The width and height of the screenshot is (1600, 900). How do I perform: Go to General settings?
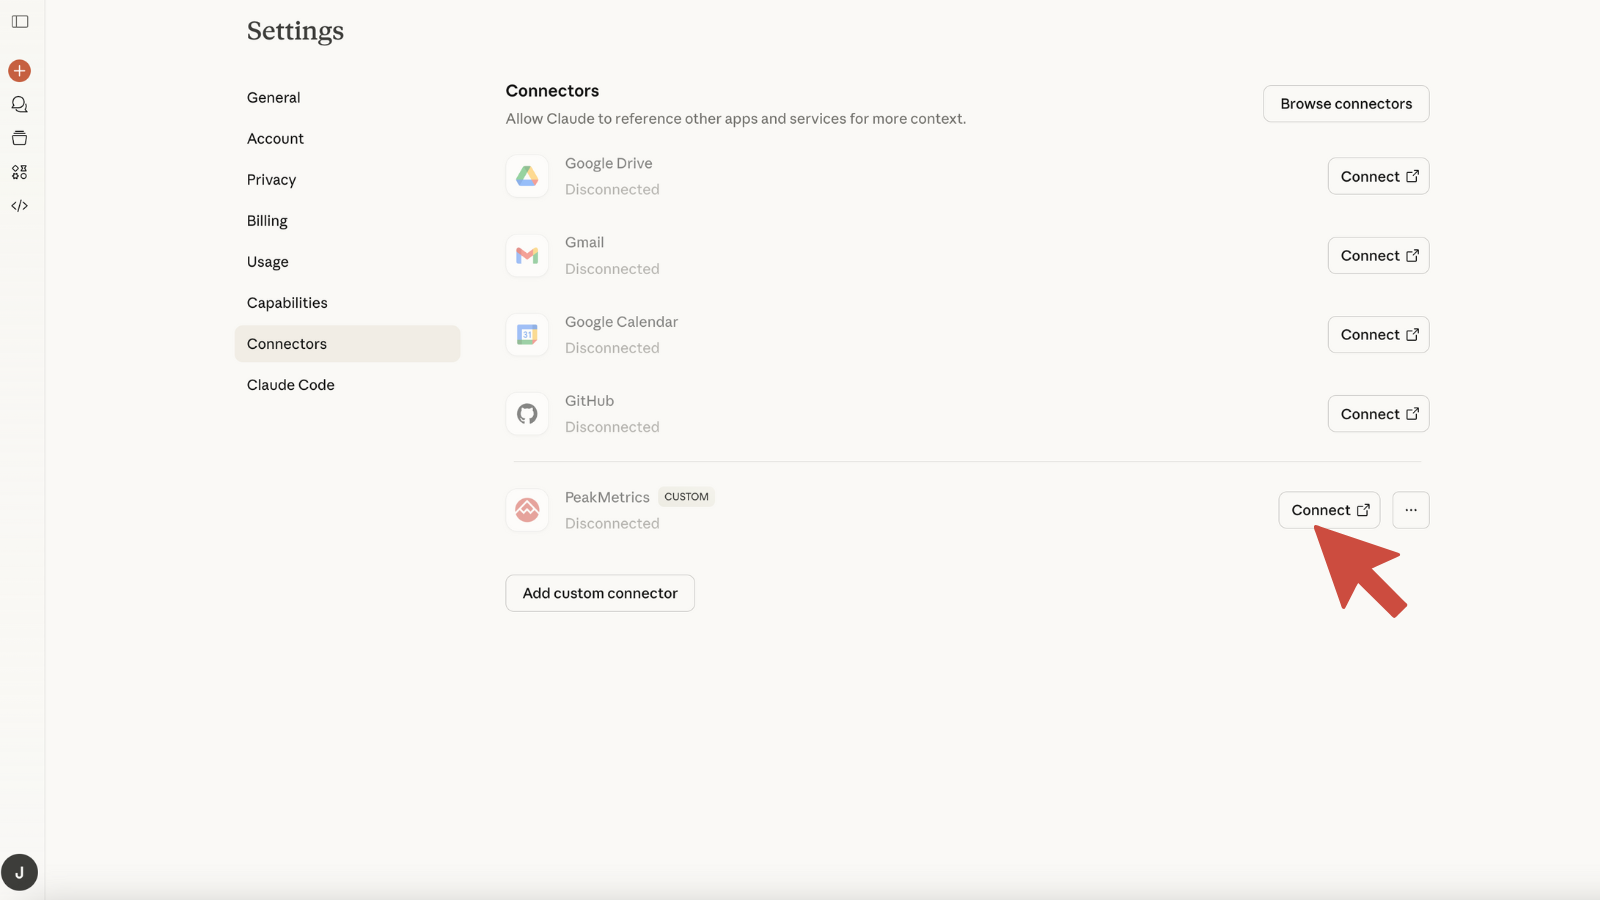[x=274, y=98]
